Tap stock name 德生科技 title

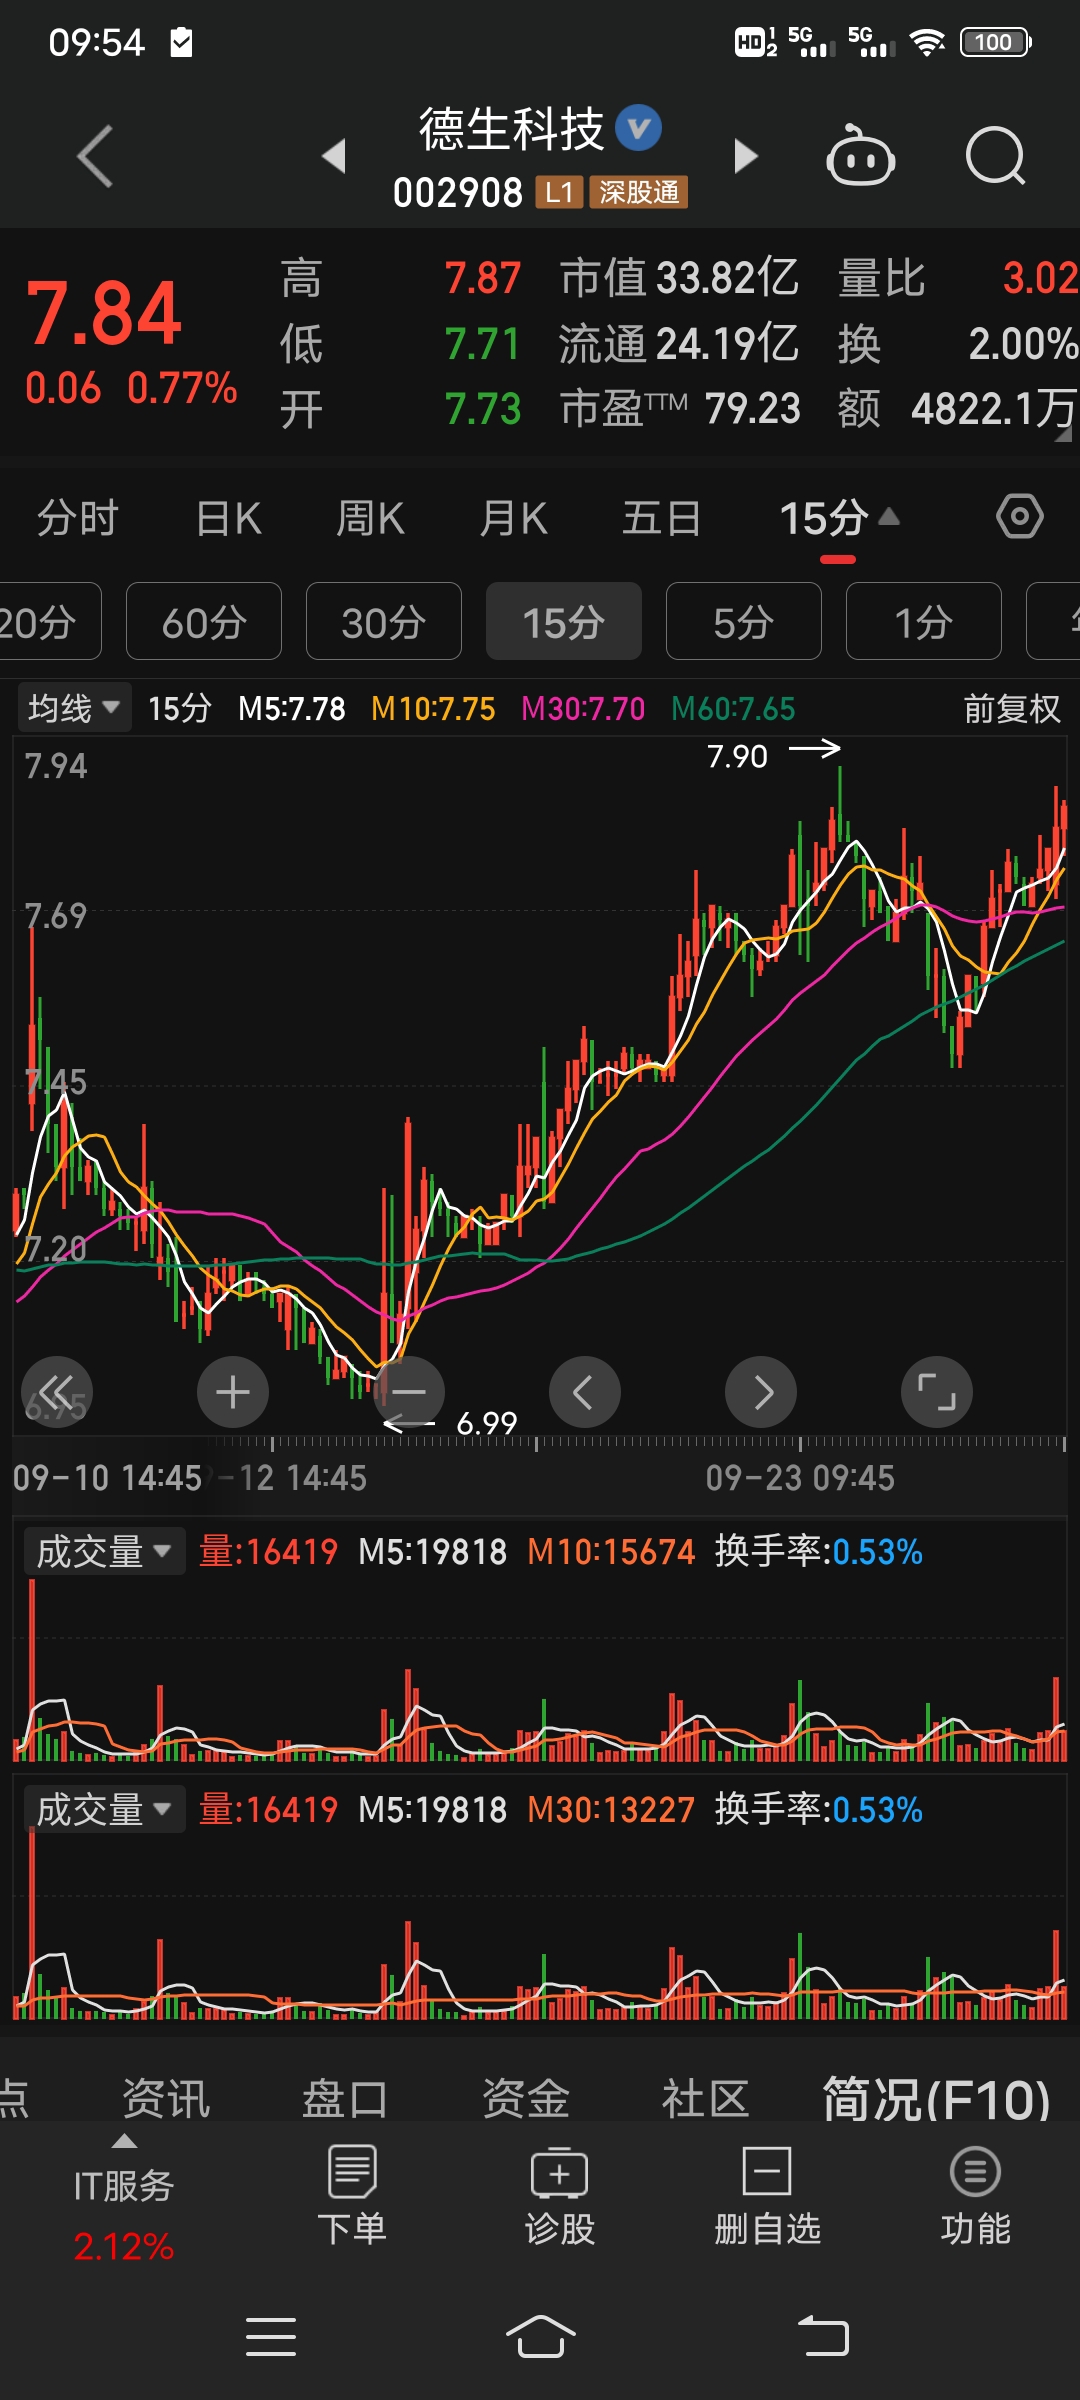(x=511, y=129)
